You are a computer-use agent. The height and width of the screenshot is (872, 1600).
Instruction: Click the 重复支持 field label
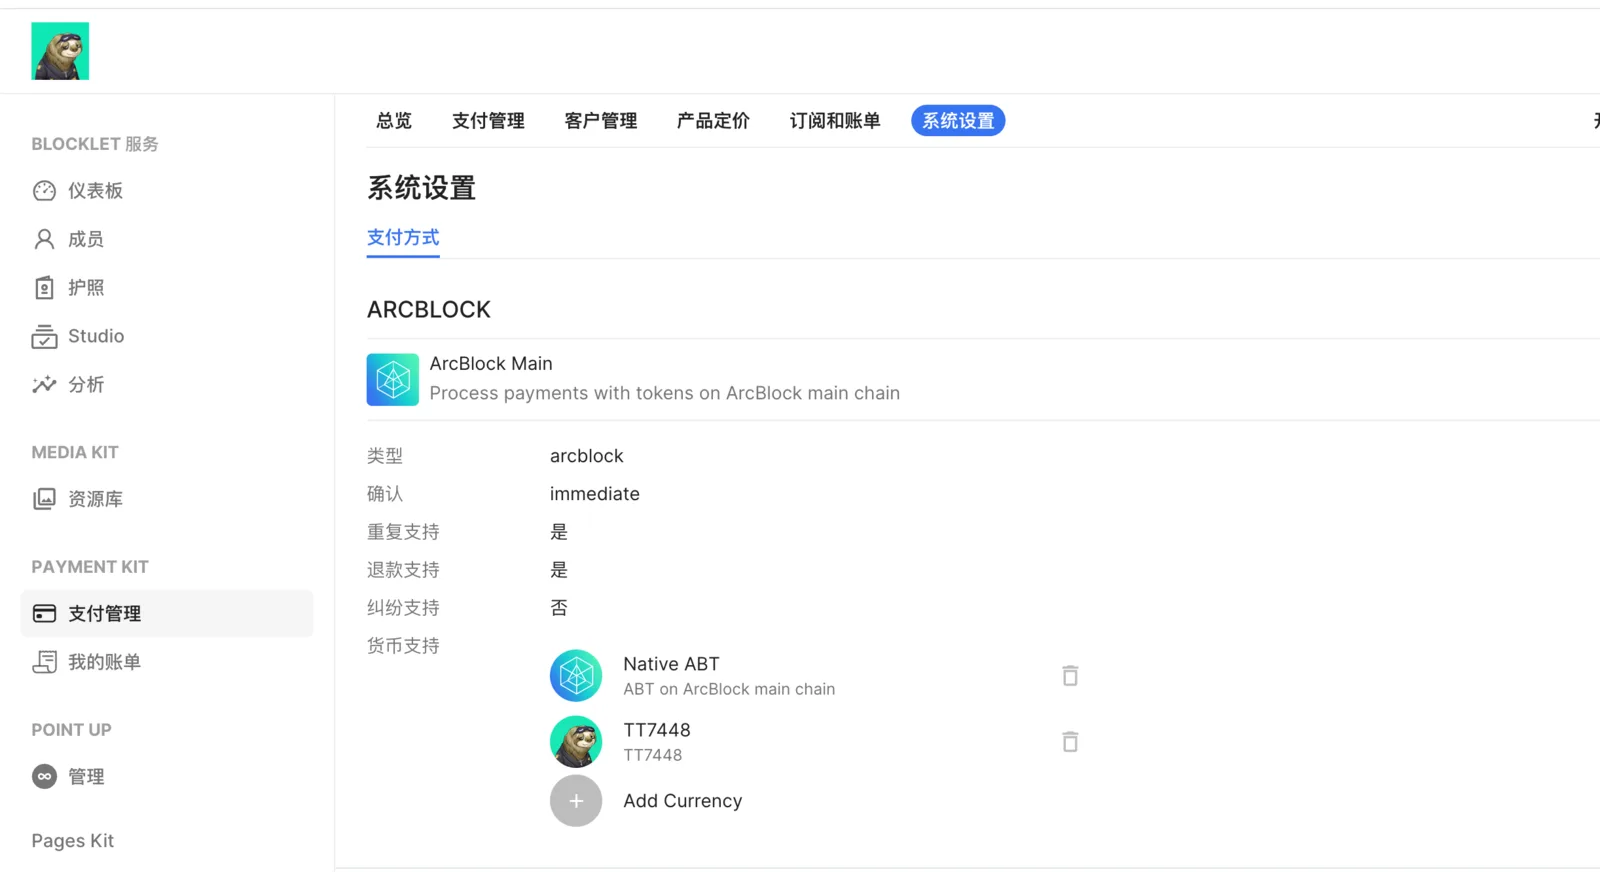[403, 532]
